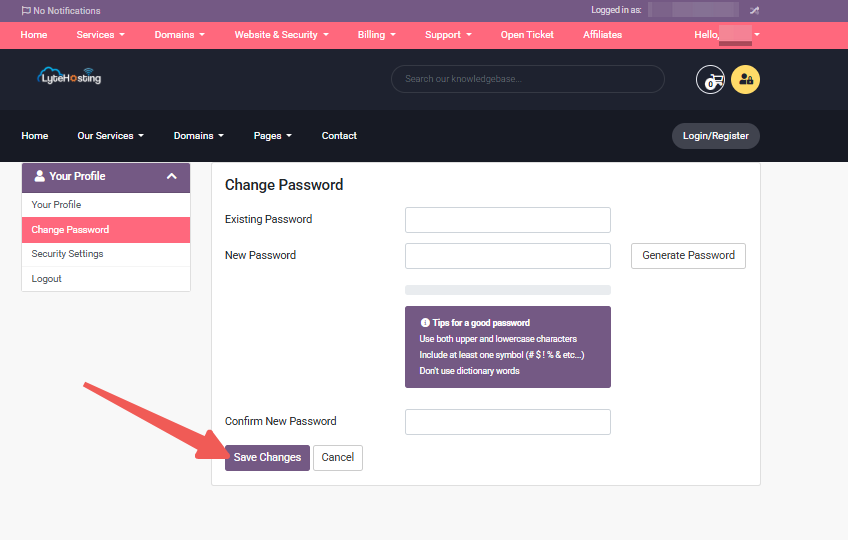This screenshot has width=848, height=540.
Task: Click the knowledgebase search box
Action: point(528,79)
